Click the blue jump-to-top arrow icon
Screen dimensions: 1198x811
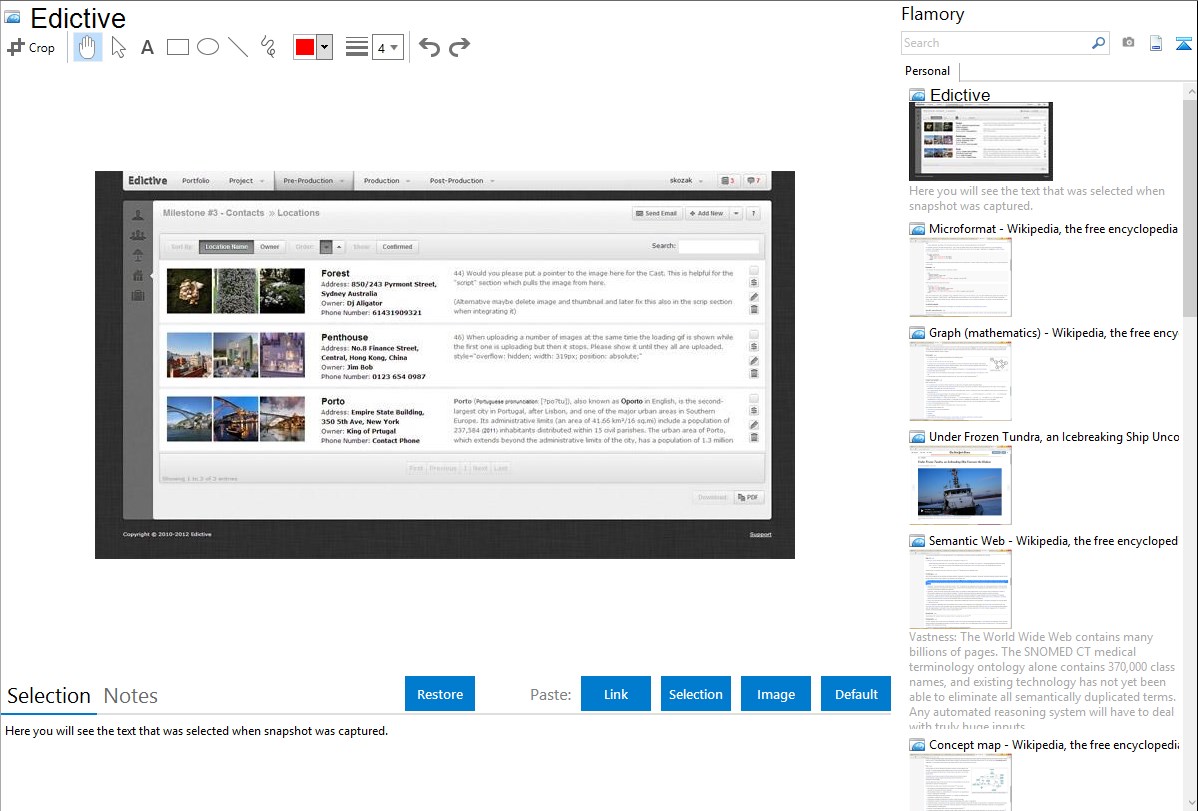(1183, 43)
